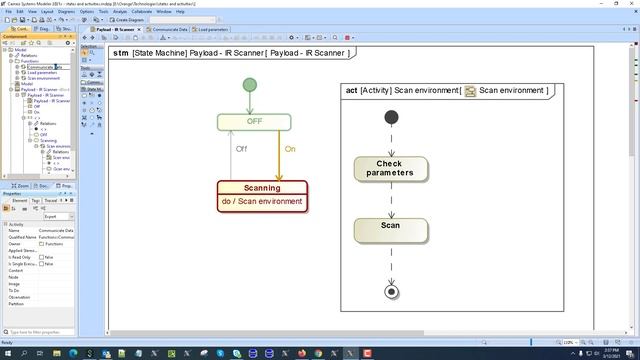Expand the Relations node under Model
Screen dimensions: 640x360
[11, 55]
